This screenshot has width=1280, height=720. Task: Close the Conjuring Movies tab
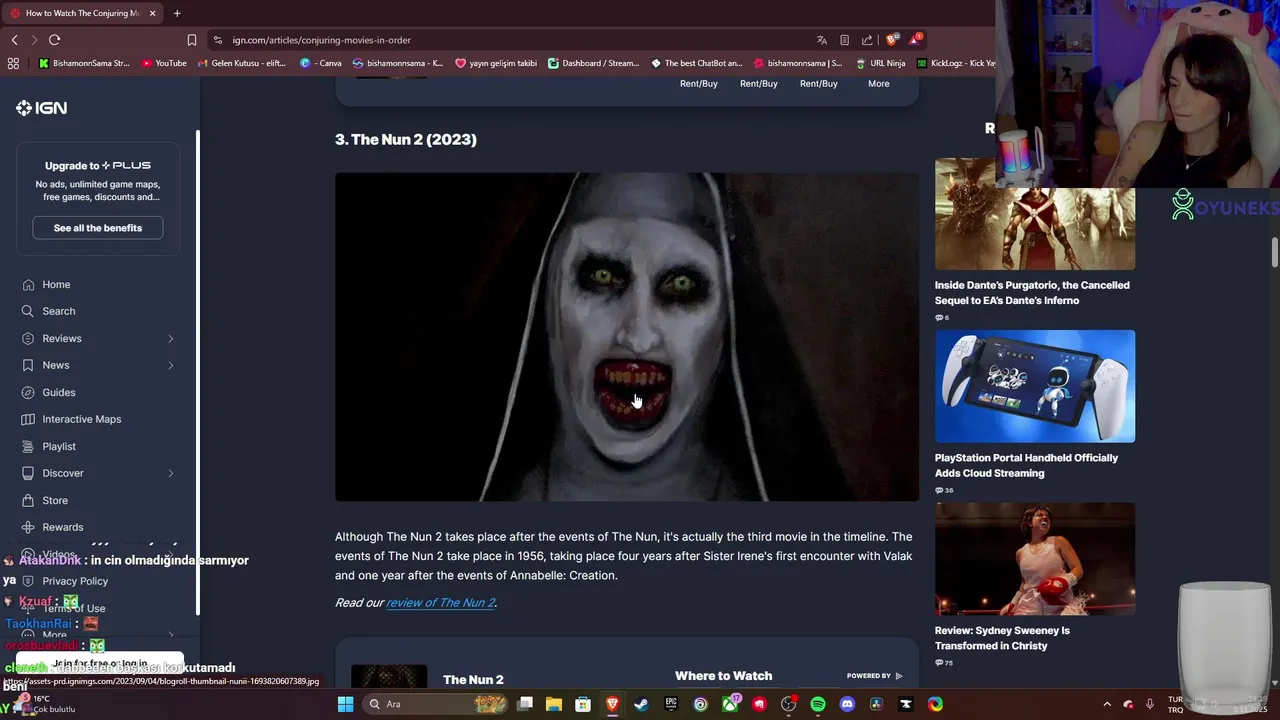coord(153,13)
